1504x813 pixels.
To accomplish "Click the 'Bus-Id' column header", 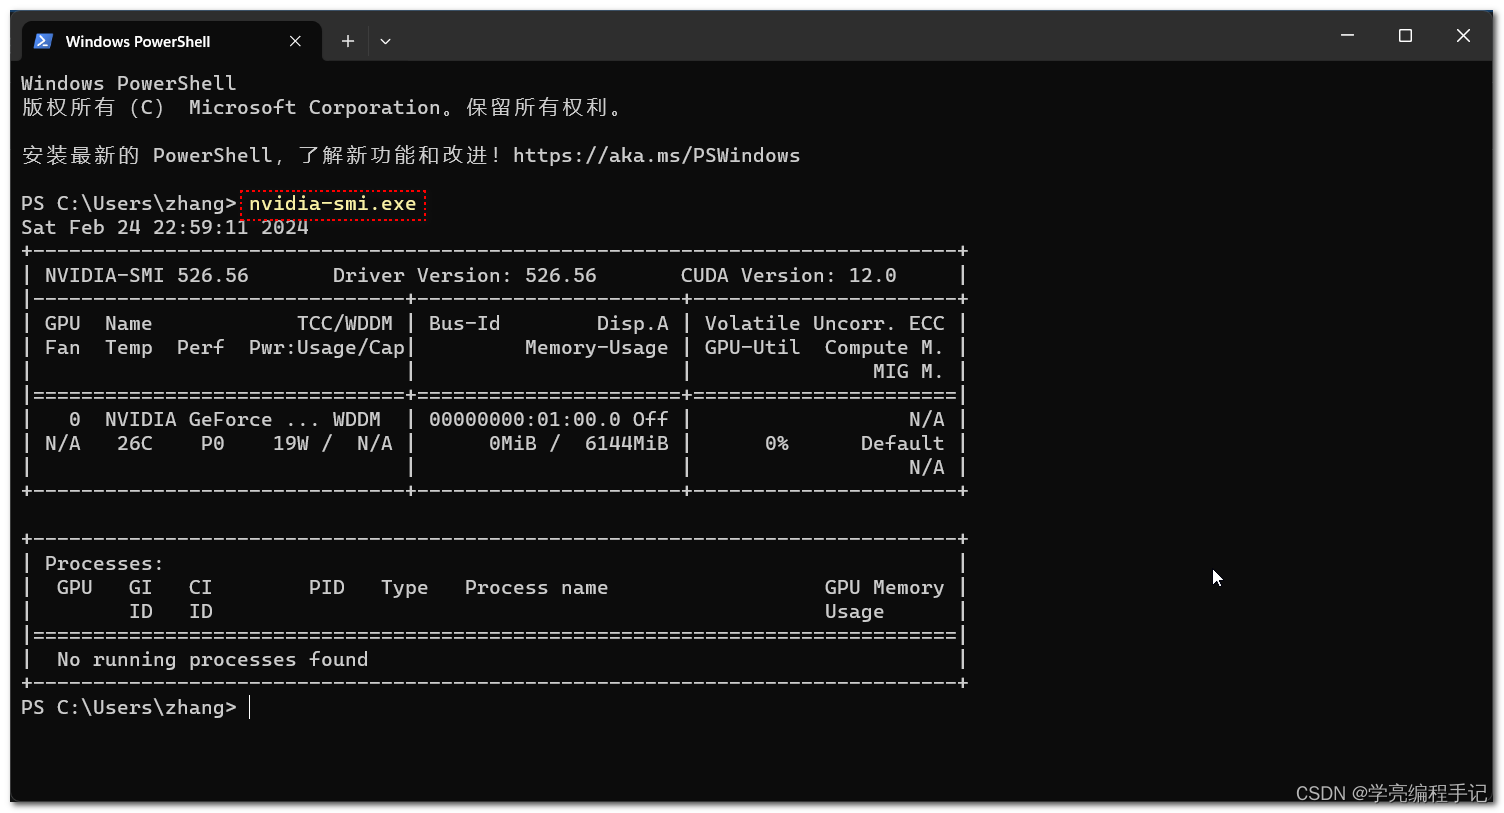I will [x=465, y=323].
